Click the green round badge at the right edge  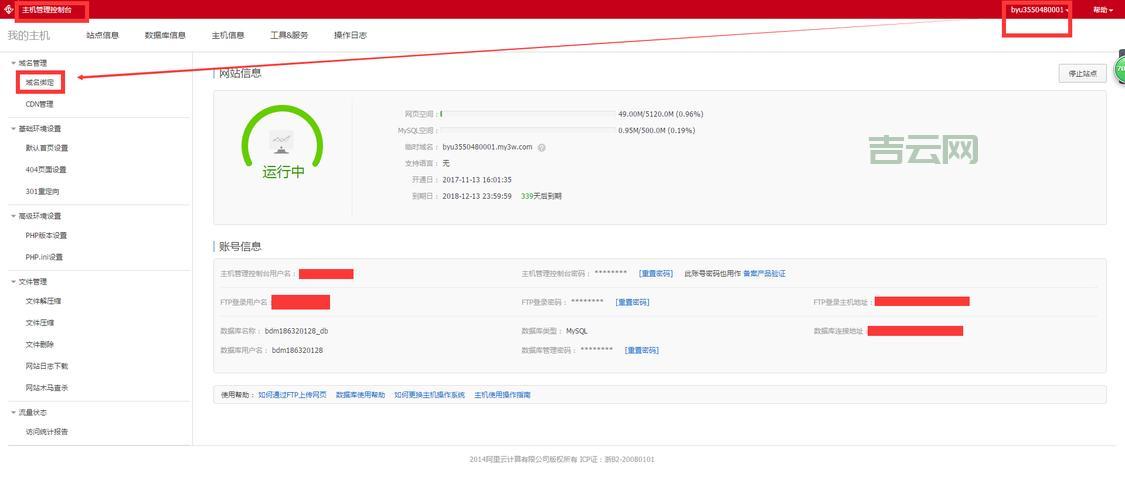[x=1119, y=70]
